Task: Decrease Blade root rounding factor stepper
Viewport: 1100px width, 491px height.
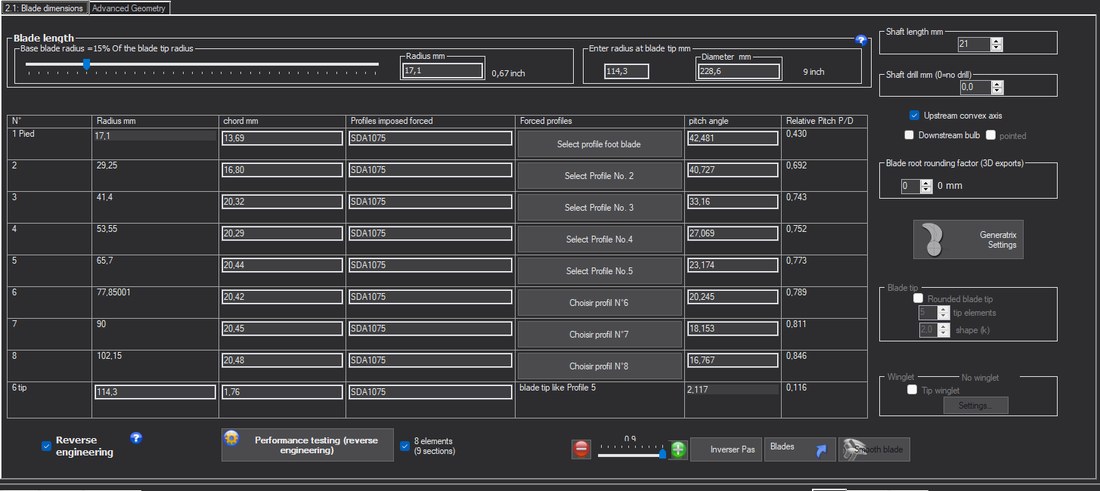Action: tap(926, 189)
